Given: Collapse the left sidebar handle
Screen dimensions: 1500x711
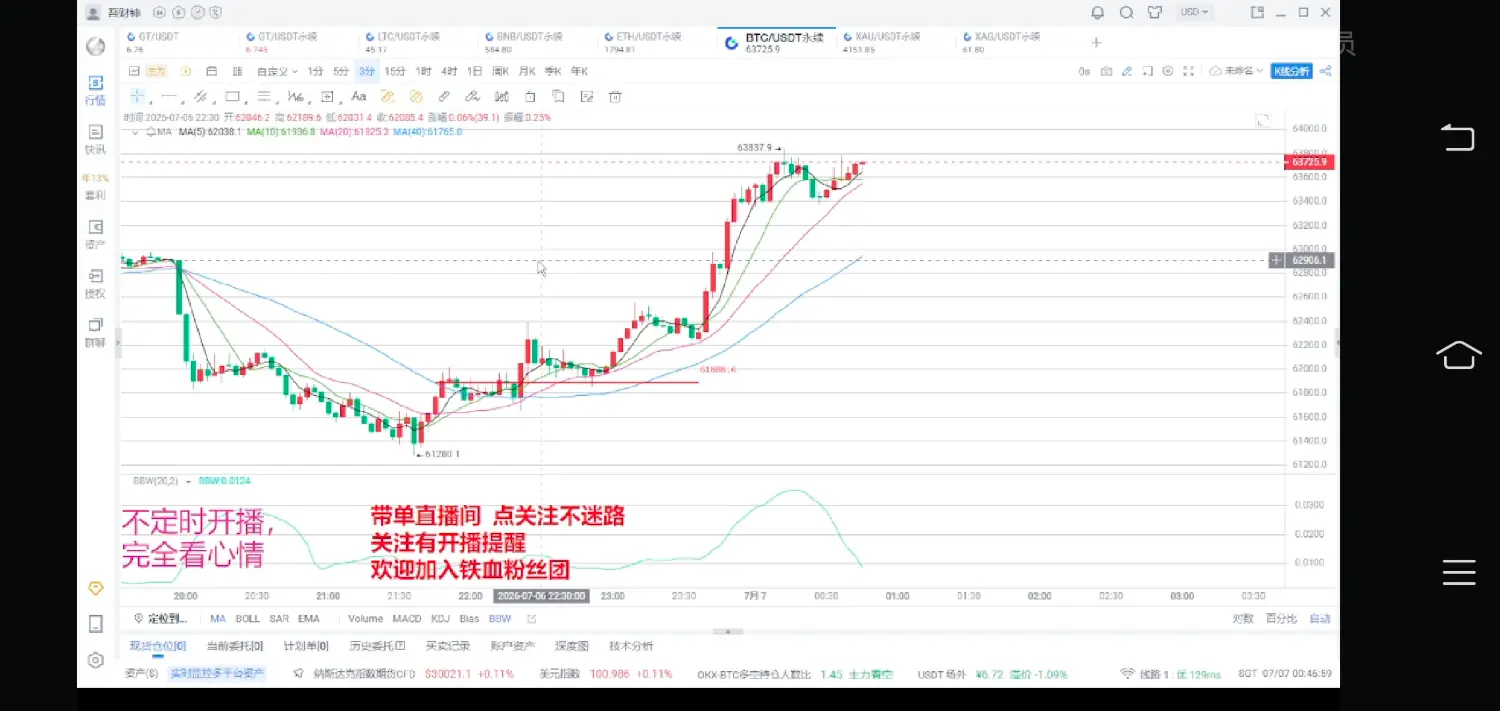Looking at the screenshot, I should click(x=117, y=342).
